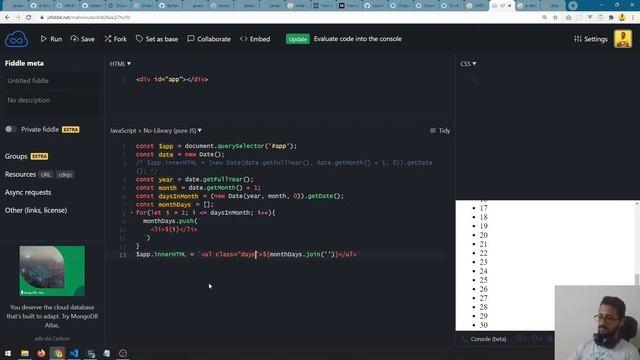Viewport: 640px width, 360px height.
Task: Bookmark this page with the star
Action: pos(555,18)
